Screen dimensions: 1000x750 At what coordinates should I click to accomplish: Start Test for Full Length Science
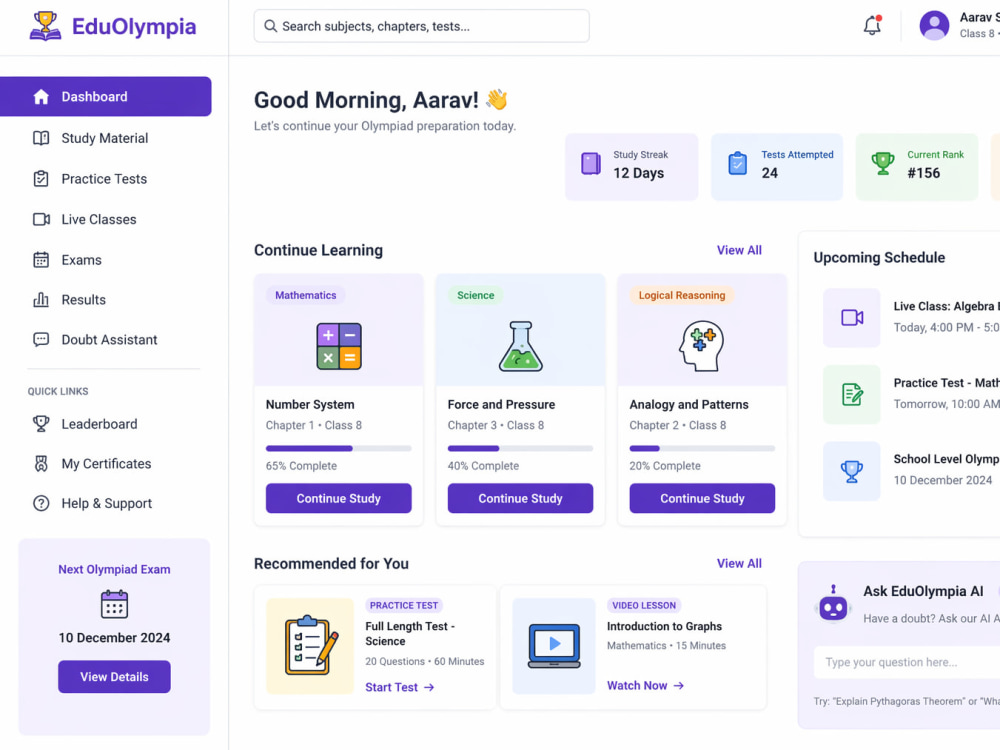coord(400,687)
